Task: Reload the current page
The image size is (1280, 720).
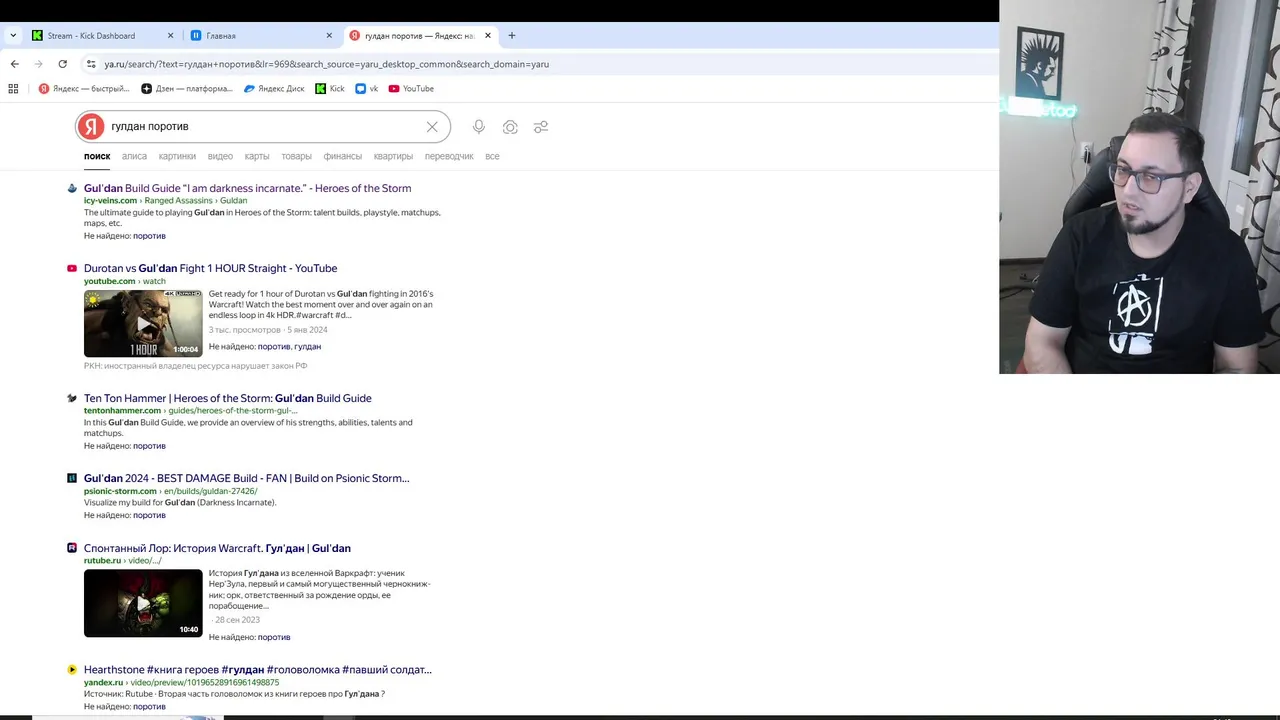Action: pos(62,64)
